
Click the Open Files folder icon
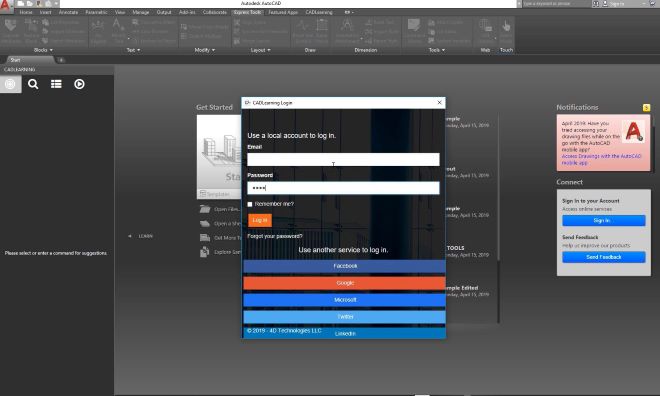tap(205, 209)
